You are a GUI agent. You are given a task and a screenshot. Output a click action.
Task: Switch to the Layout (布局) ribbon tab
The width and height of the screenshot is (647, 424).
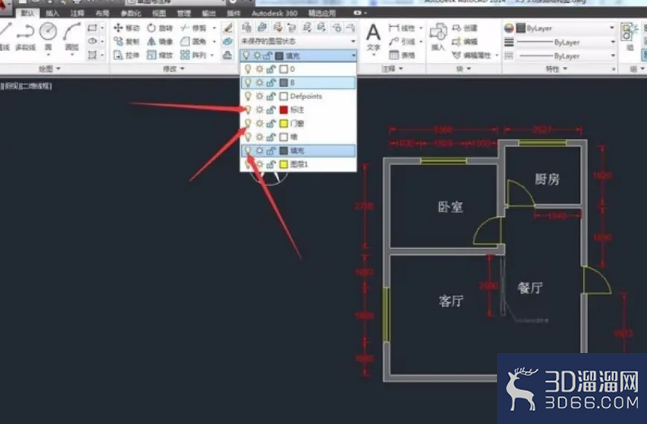point(102,13)
